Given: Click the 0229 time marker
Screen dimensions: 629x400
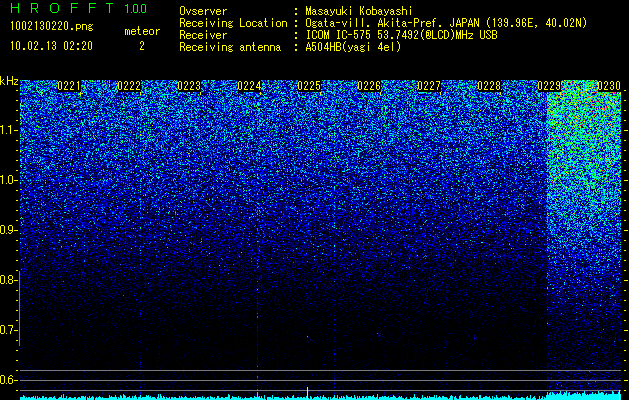Looking at the screenshot, I should point(549,86).
